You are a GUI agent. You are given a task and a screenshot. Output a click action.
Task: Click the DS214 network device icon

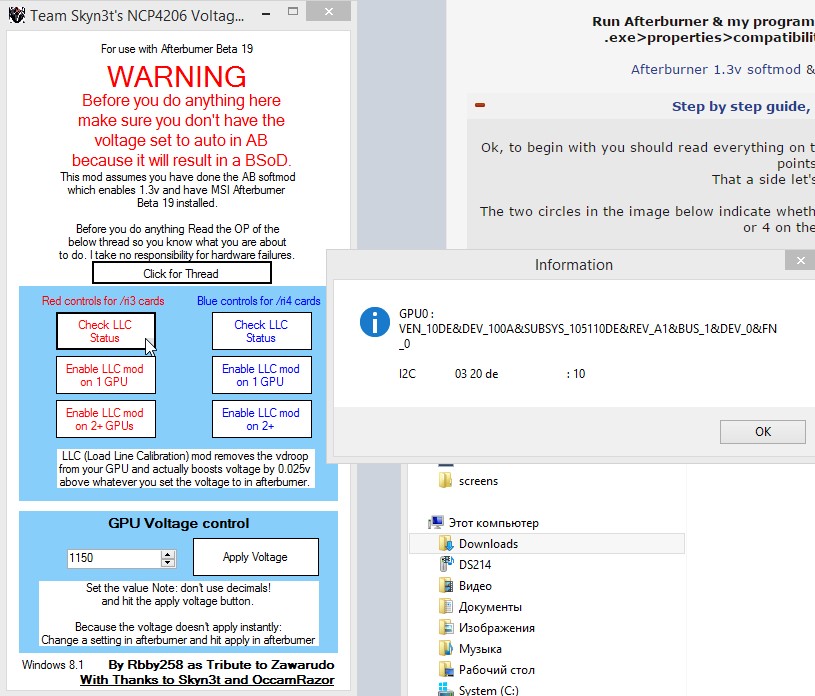click(446, 564)
